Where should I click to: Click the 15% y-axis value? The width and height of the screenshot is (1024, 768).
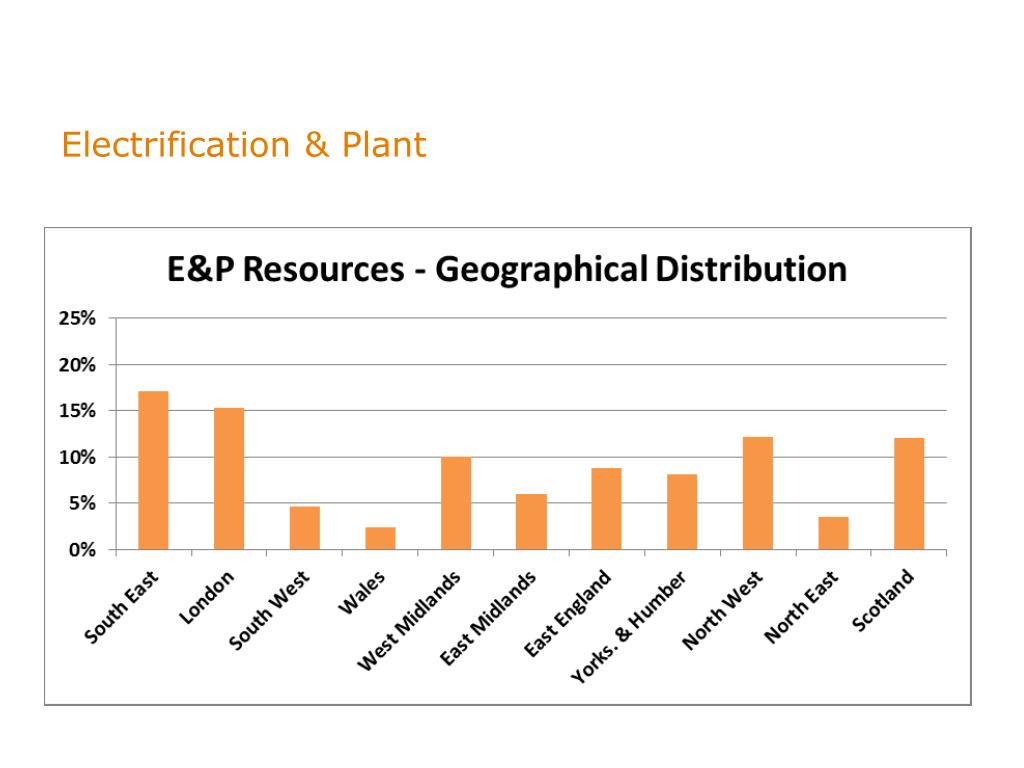(77, 411)
